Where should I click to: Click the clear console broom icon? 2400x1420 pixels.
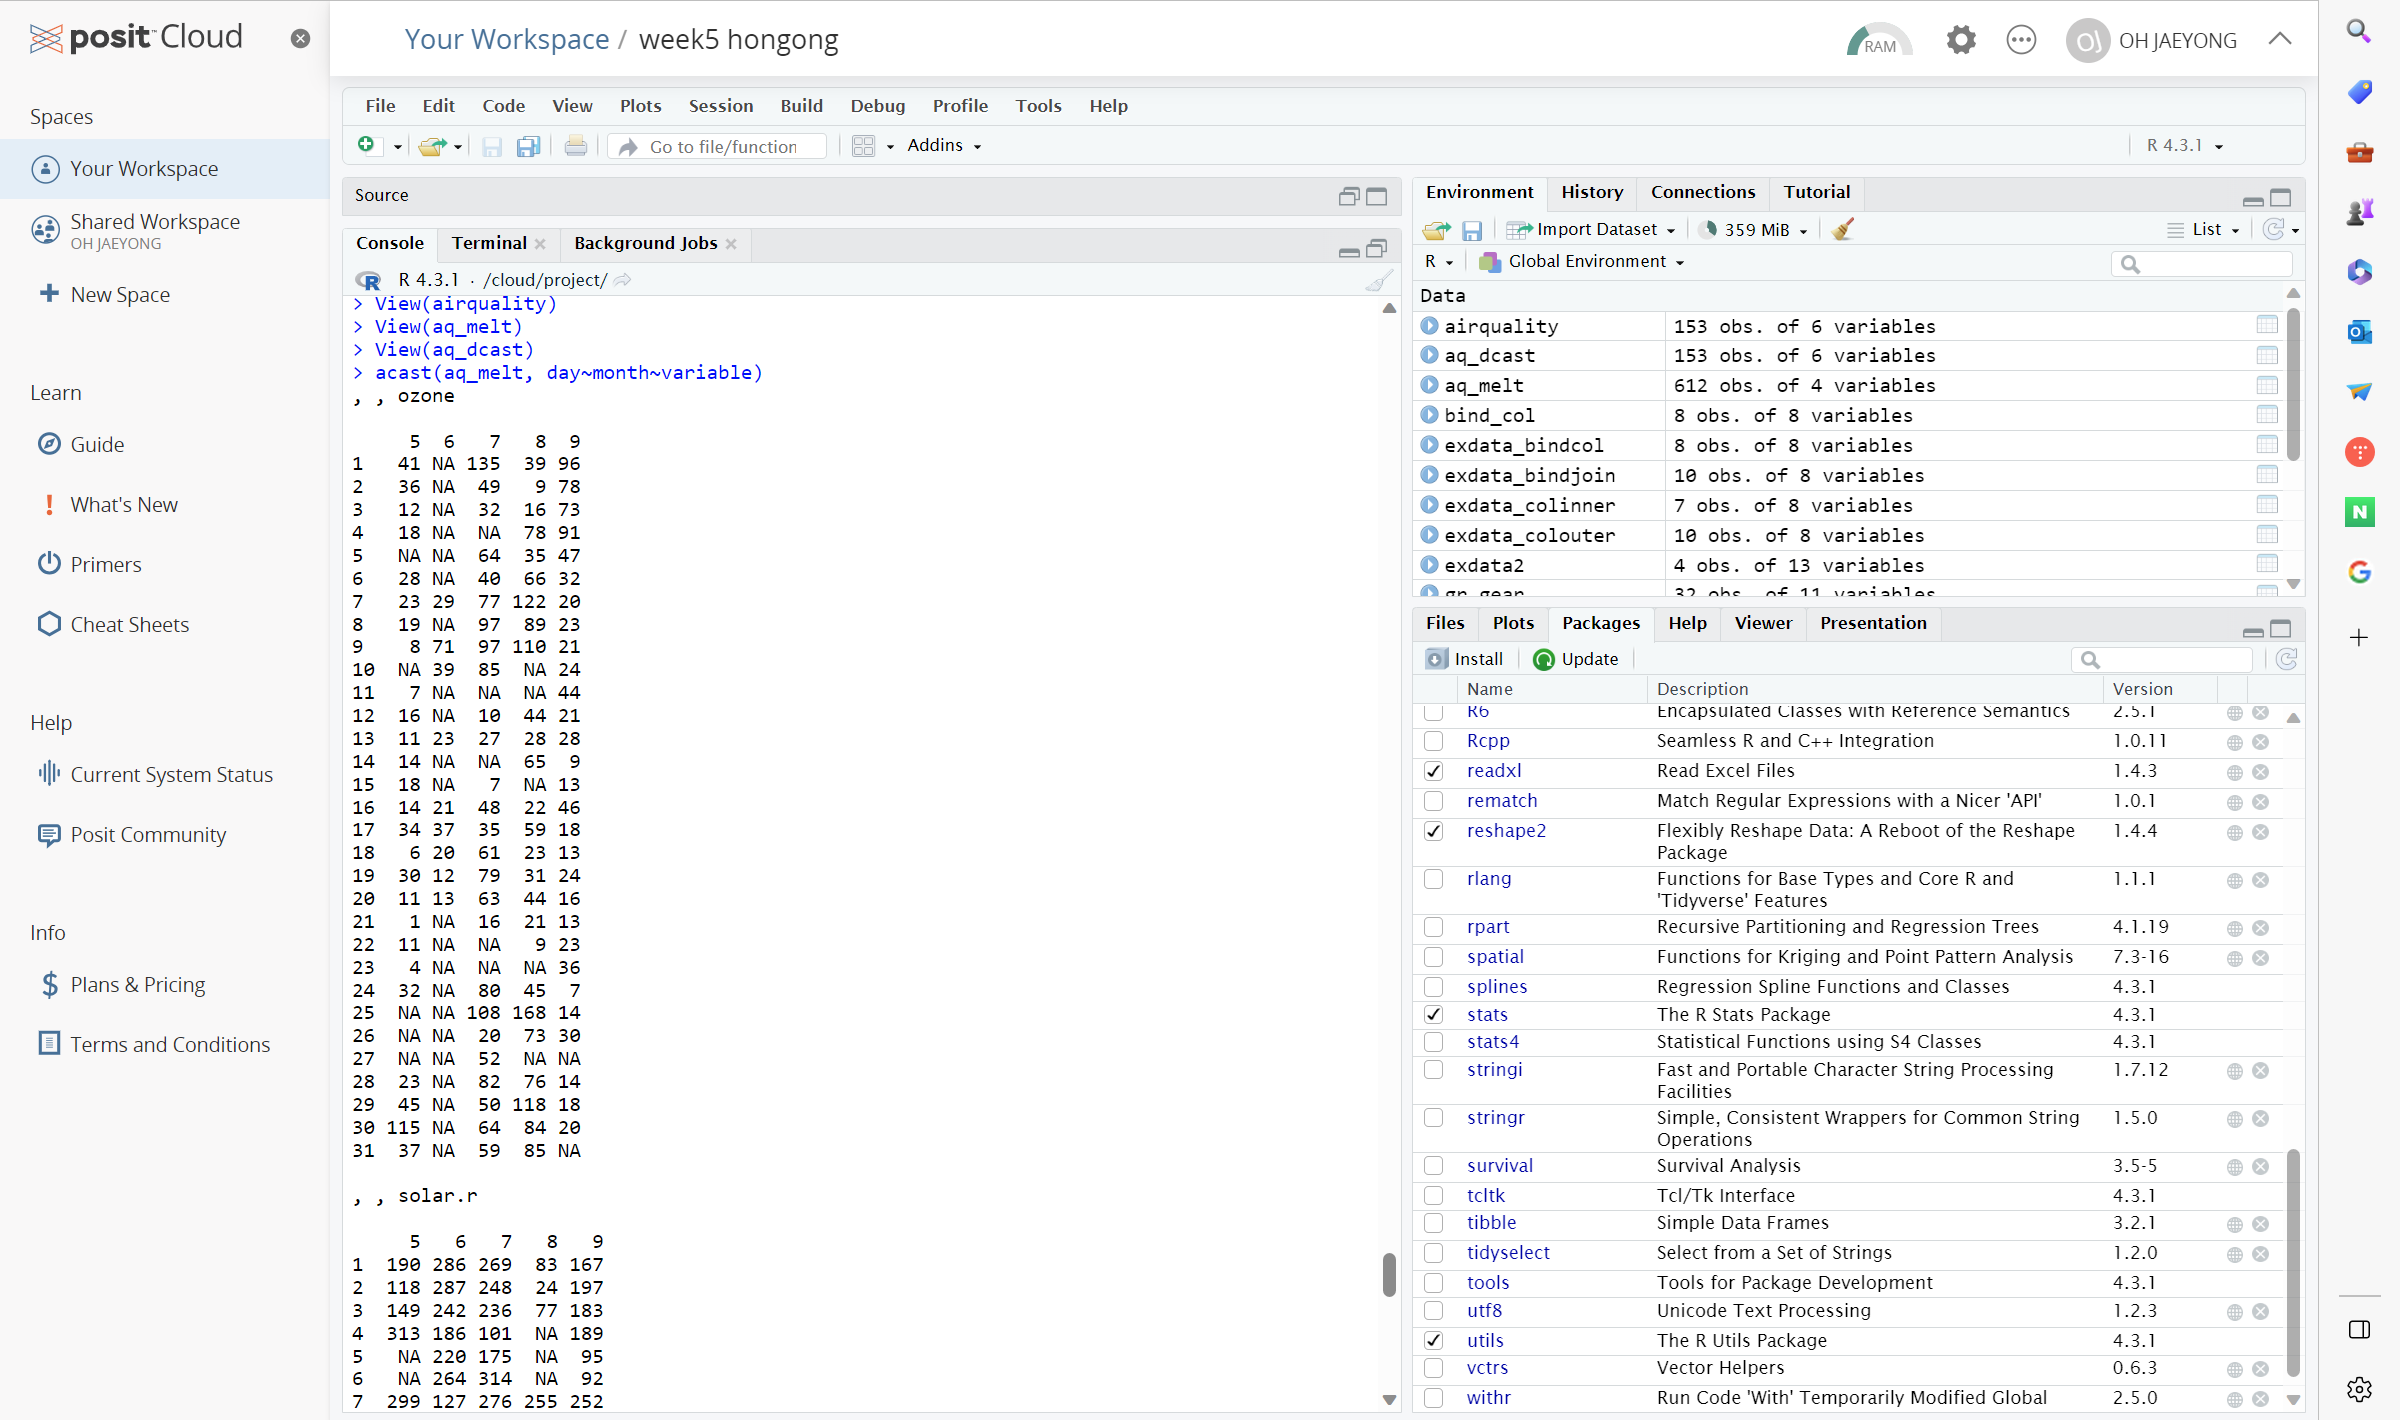1379,281
